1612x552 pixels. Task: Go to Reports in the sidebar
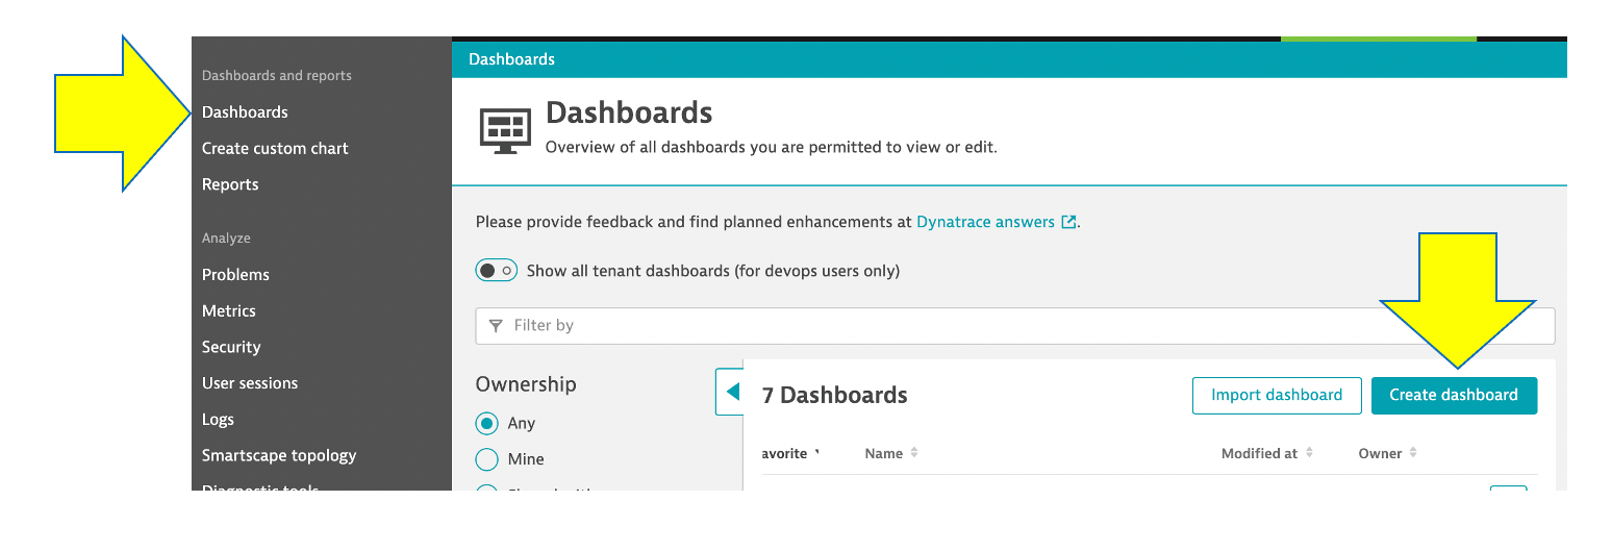[x=230, y=185]
